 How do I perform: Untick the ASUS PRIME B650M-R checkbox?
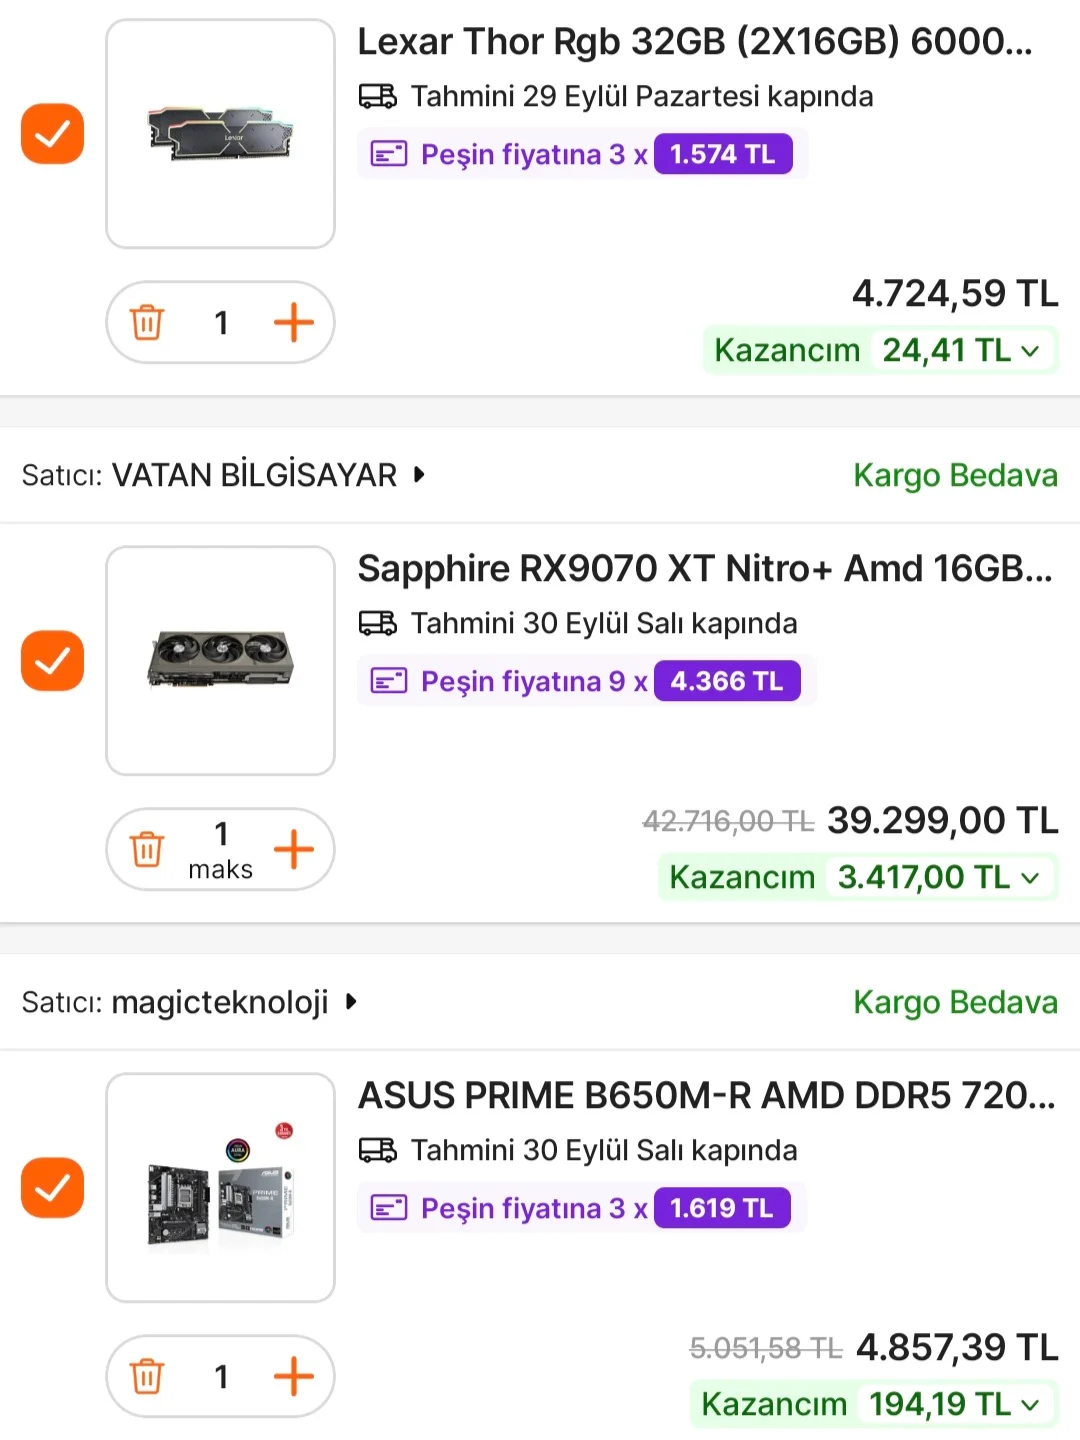52,1187
